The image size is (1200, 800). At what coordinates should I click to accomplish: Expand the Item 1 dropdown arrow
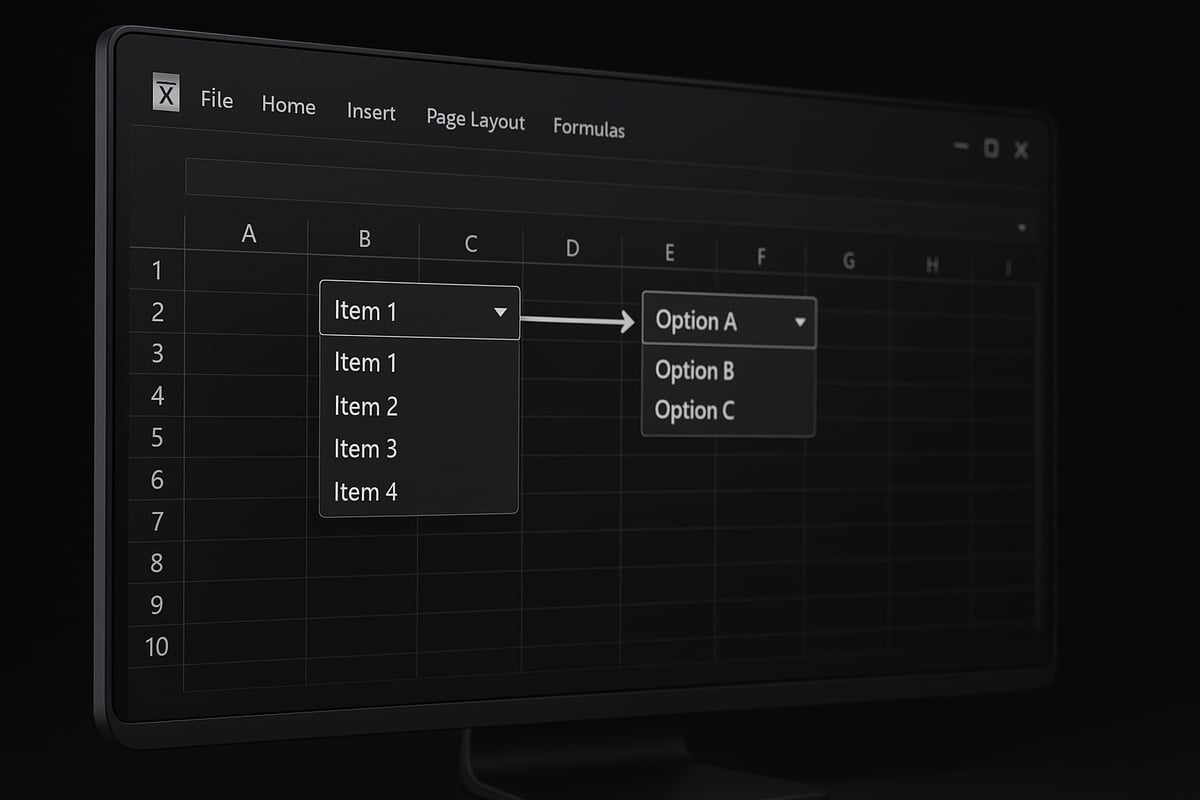pyautogui.click(x=501, y=312)
